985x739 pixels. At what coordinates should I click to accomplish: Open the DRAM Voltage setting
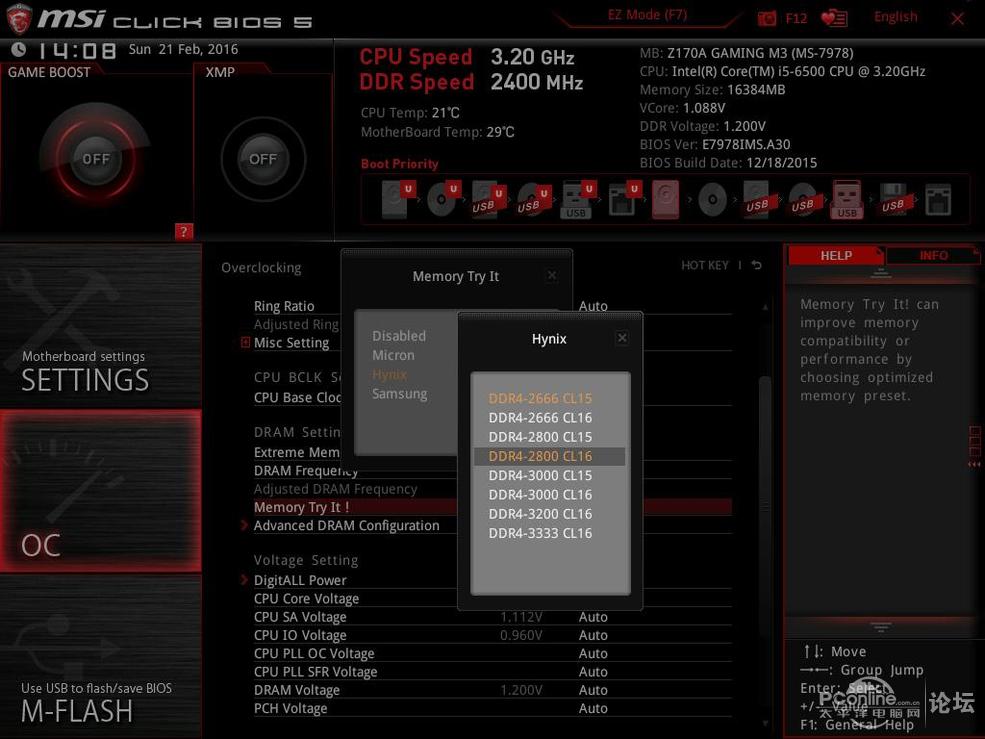492,690
